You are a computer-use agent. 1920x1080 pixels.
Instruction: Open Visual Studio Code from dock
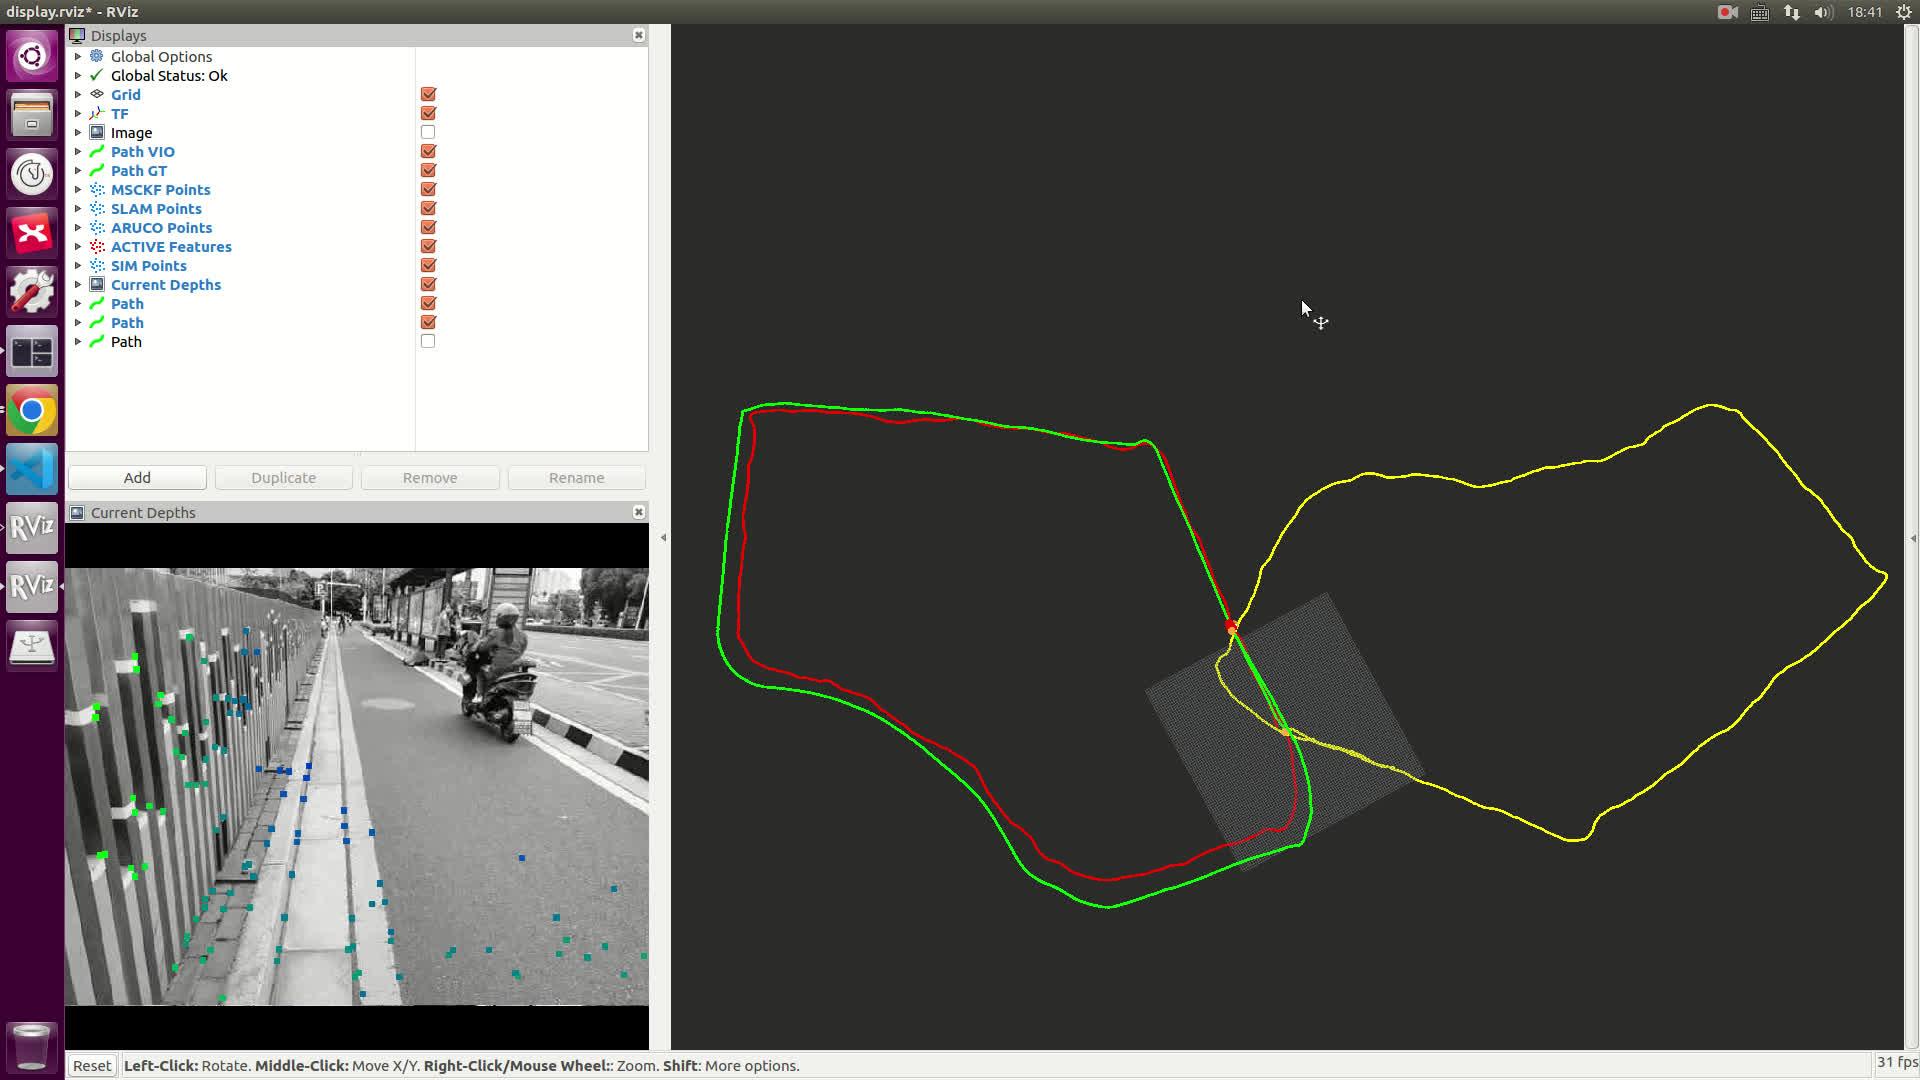tap(32, 469)
